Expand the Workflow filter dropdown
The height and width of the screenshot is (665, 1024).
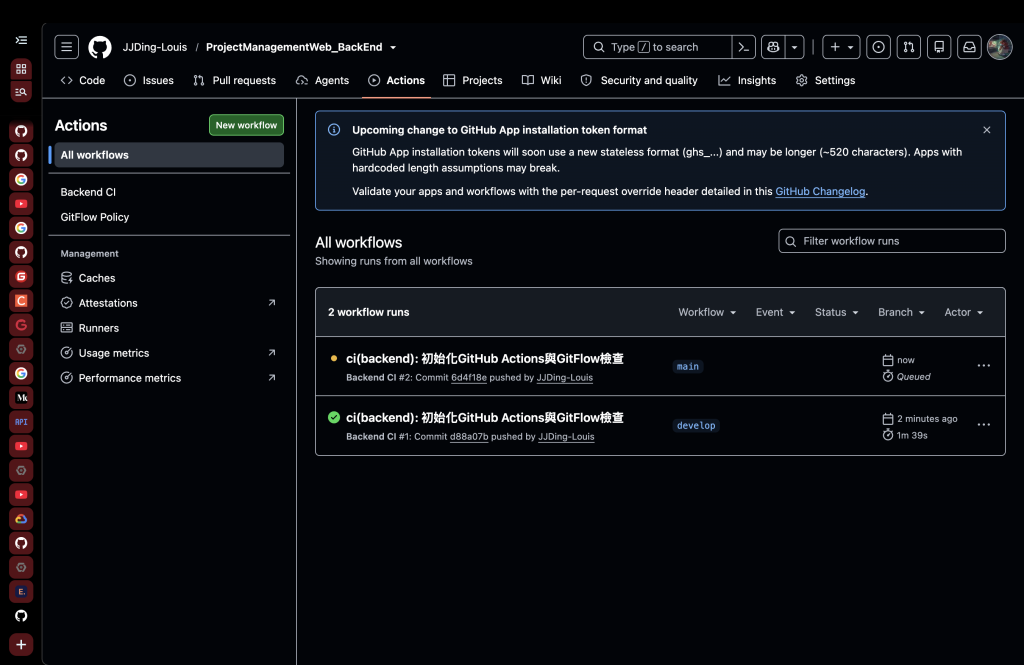coord(707,312)
